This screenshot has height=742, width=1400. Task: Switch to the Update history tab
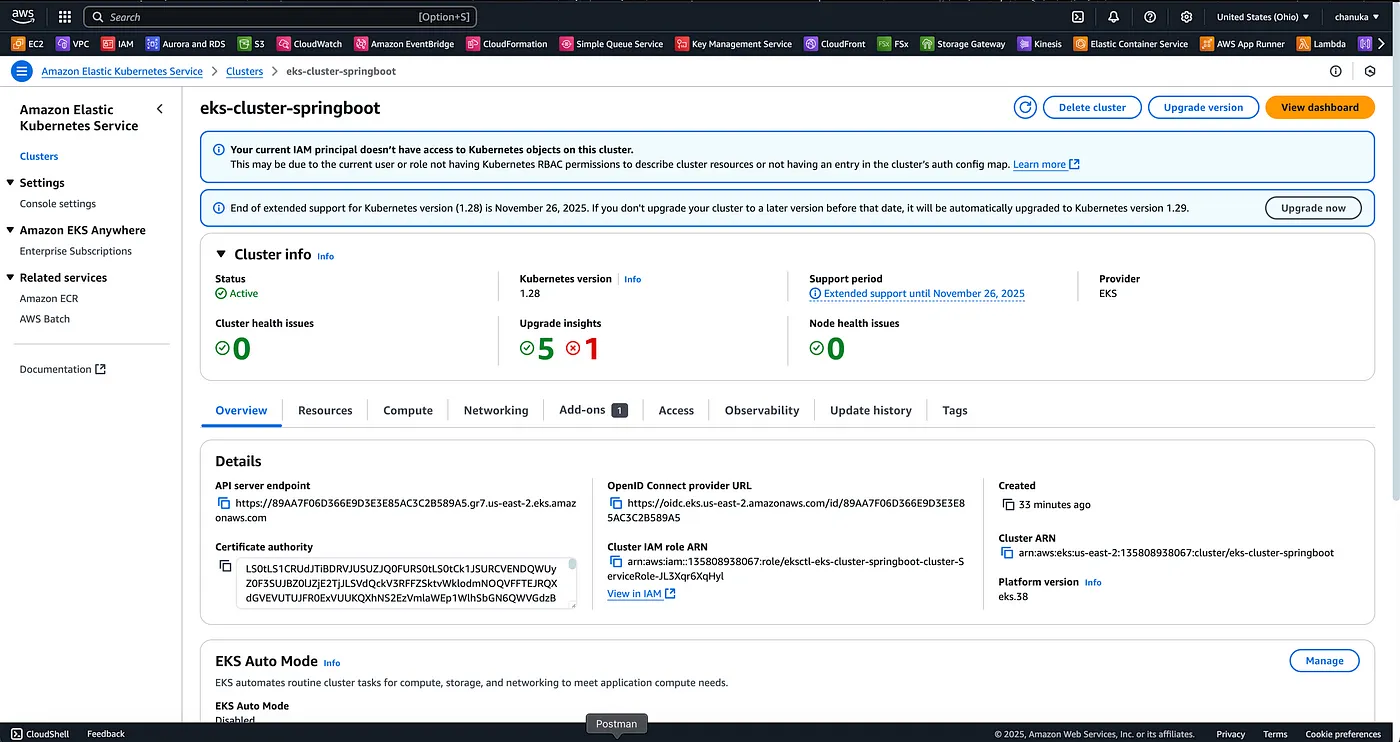pyautogui.click(x=871, y=410)
